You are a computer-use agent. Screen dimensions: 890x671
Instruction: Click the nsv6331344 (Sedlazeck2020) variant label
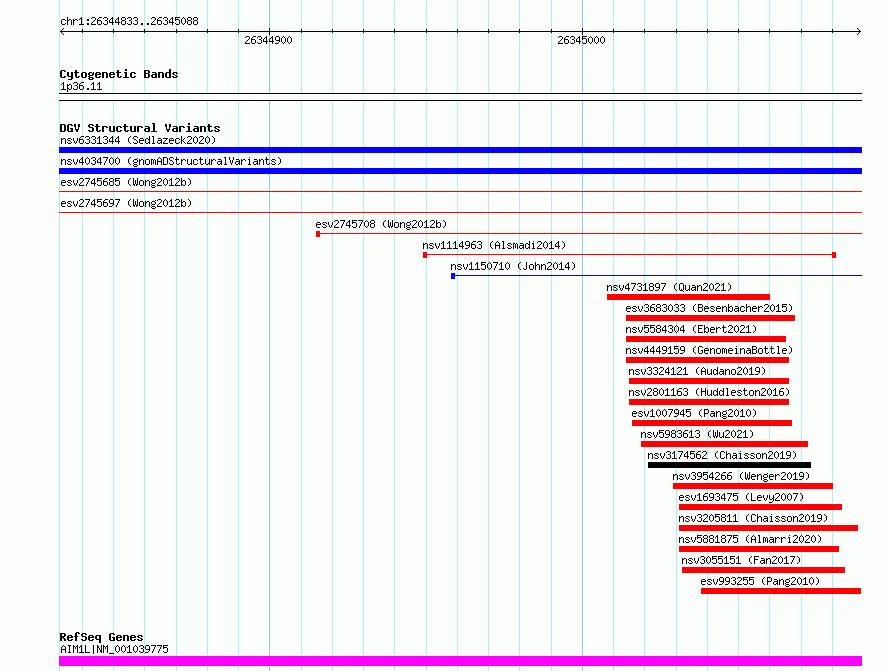coord(138,140)
